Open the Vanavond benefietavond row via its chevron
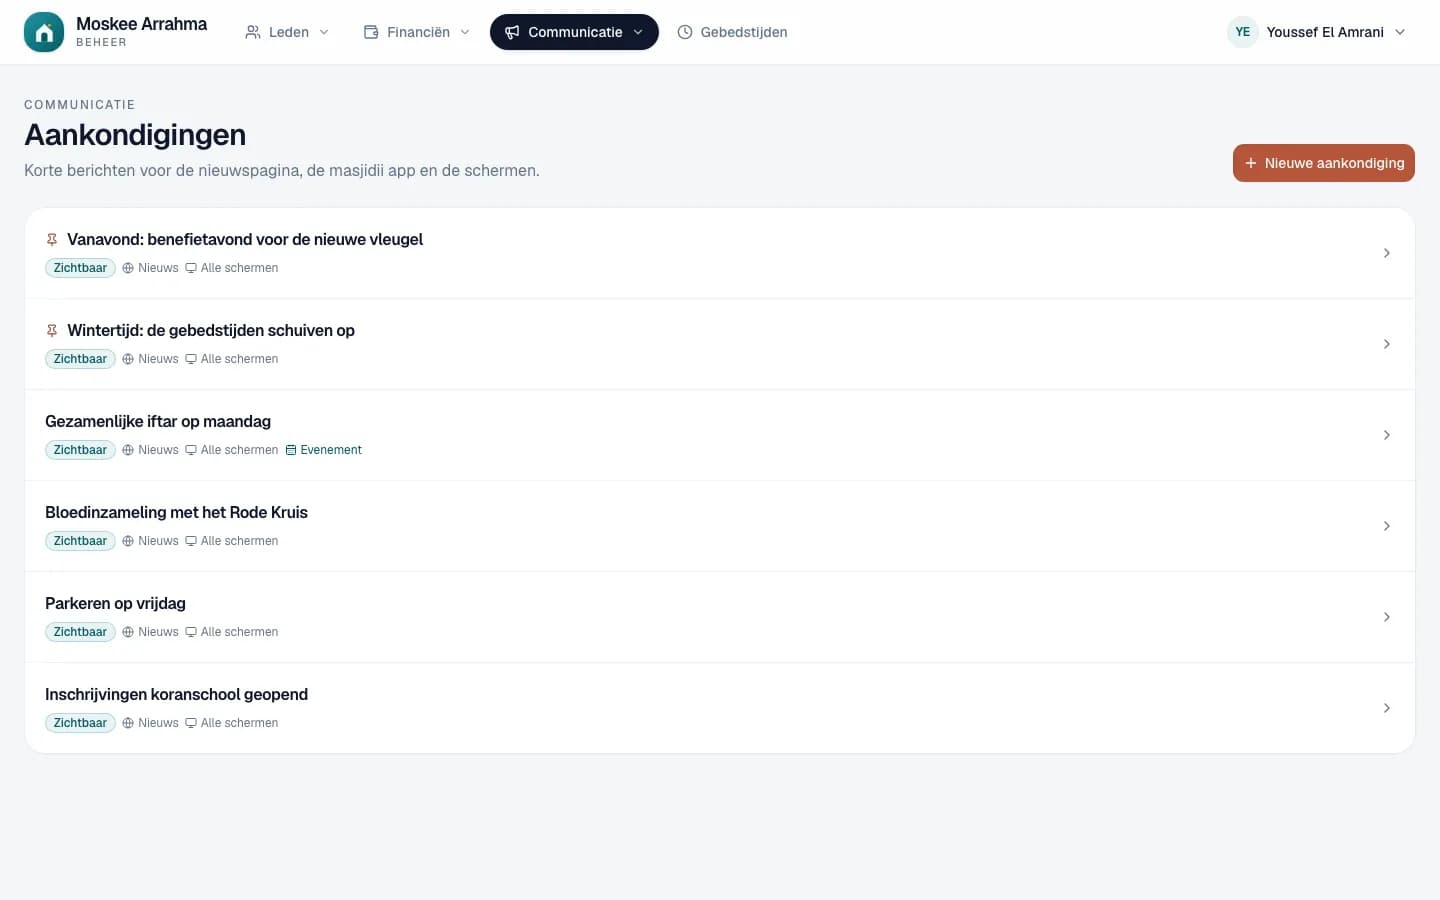The height and width of the screenshot is (900, 1440). coord(1387,253)
